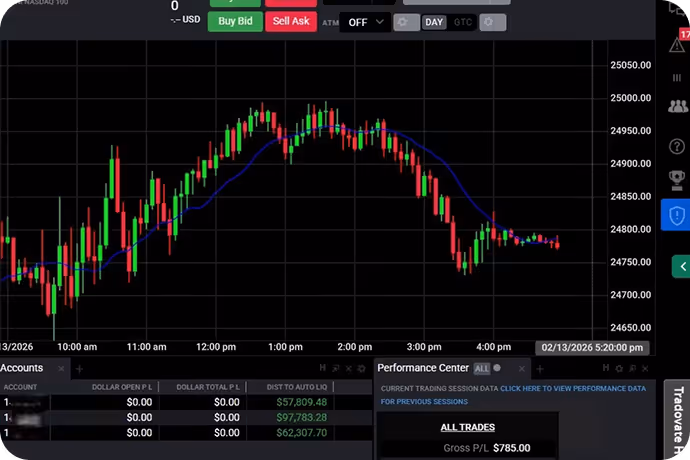
Task: Click the 3:00 pm time axis label
Action: pos(424,347)
